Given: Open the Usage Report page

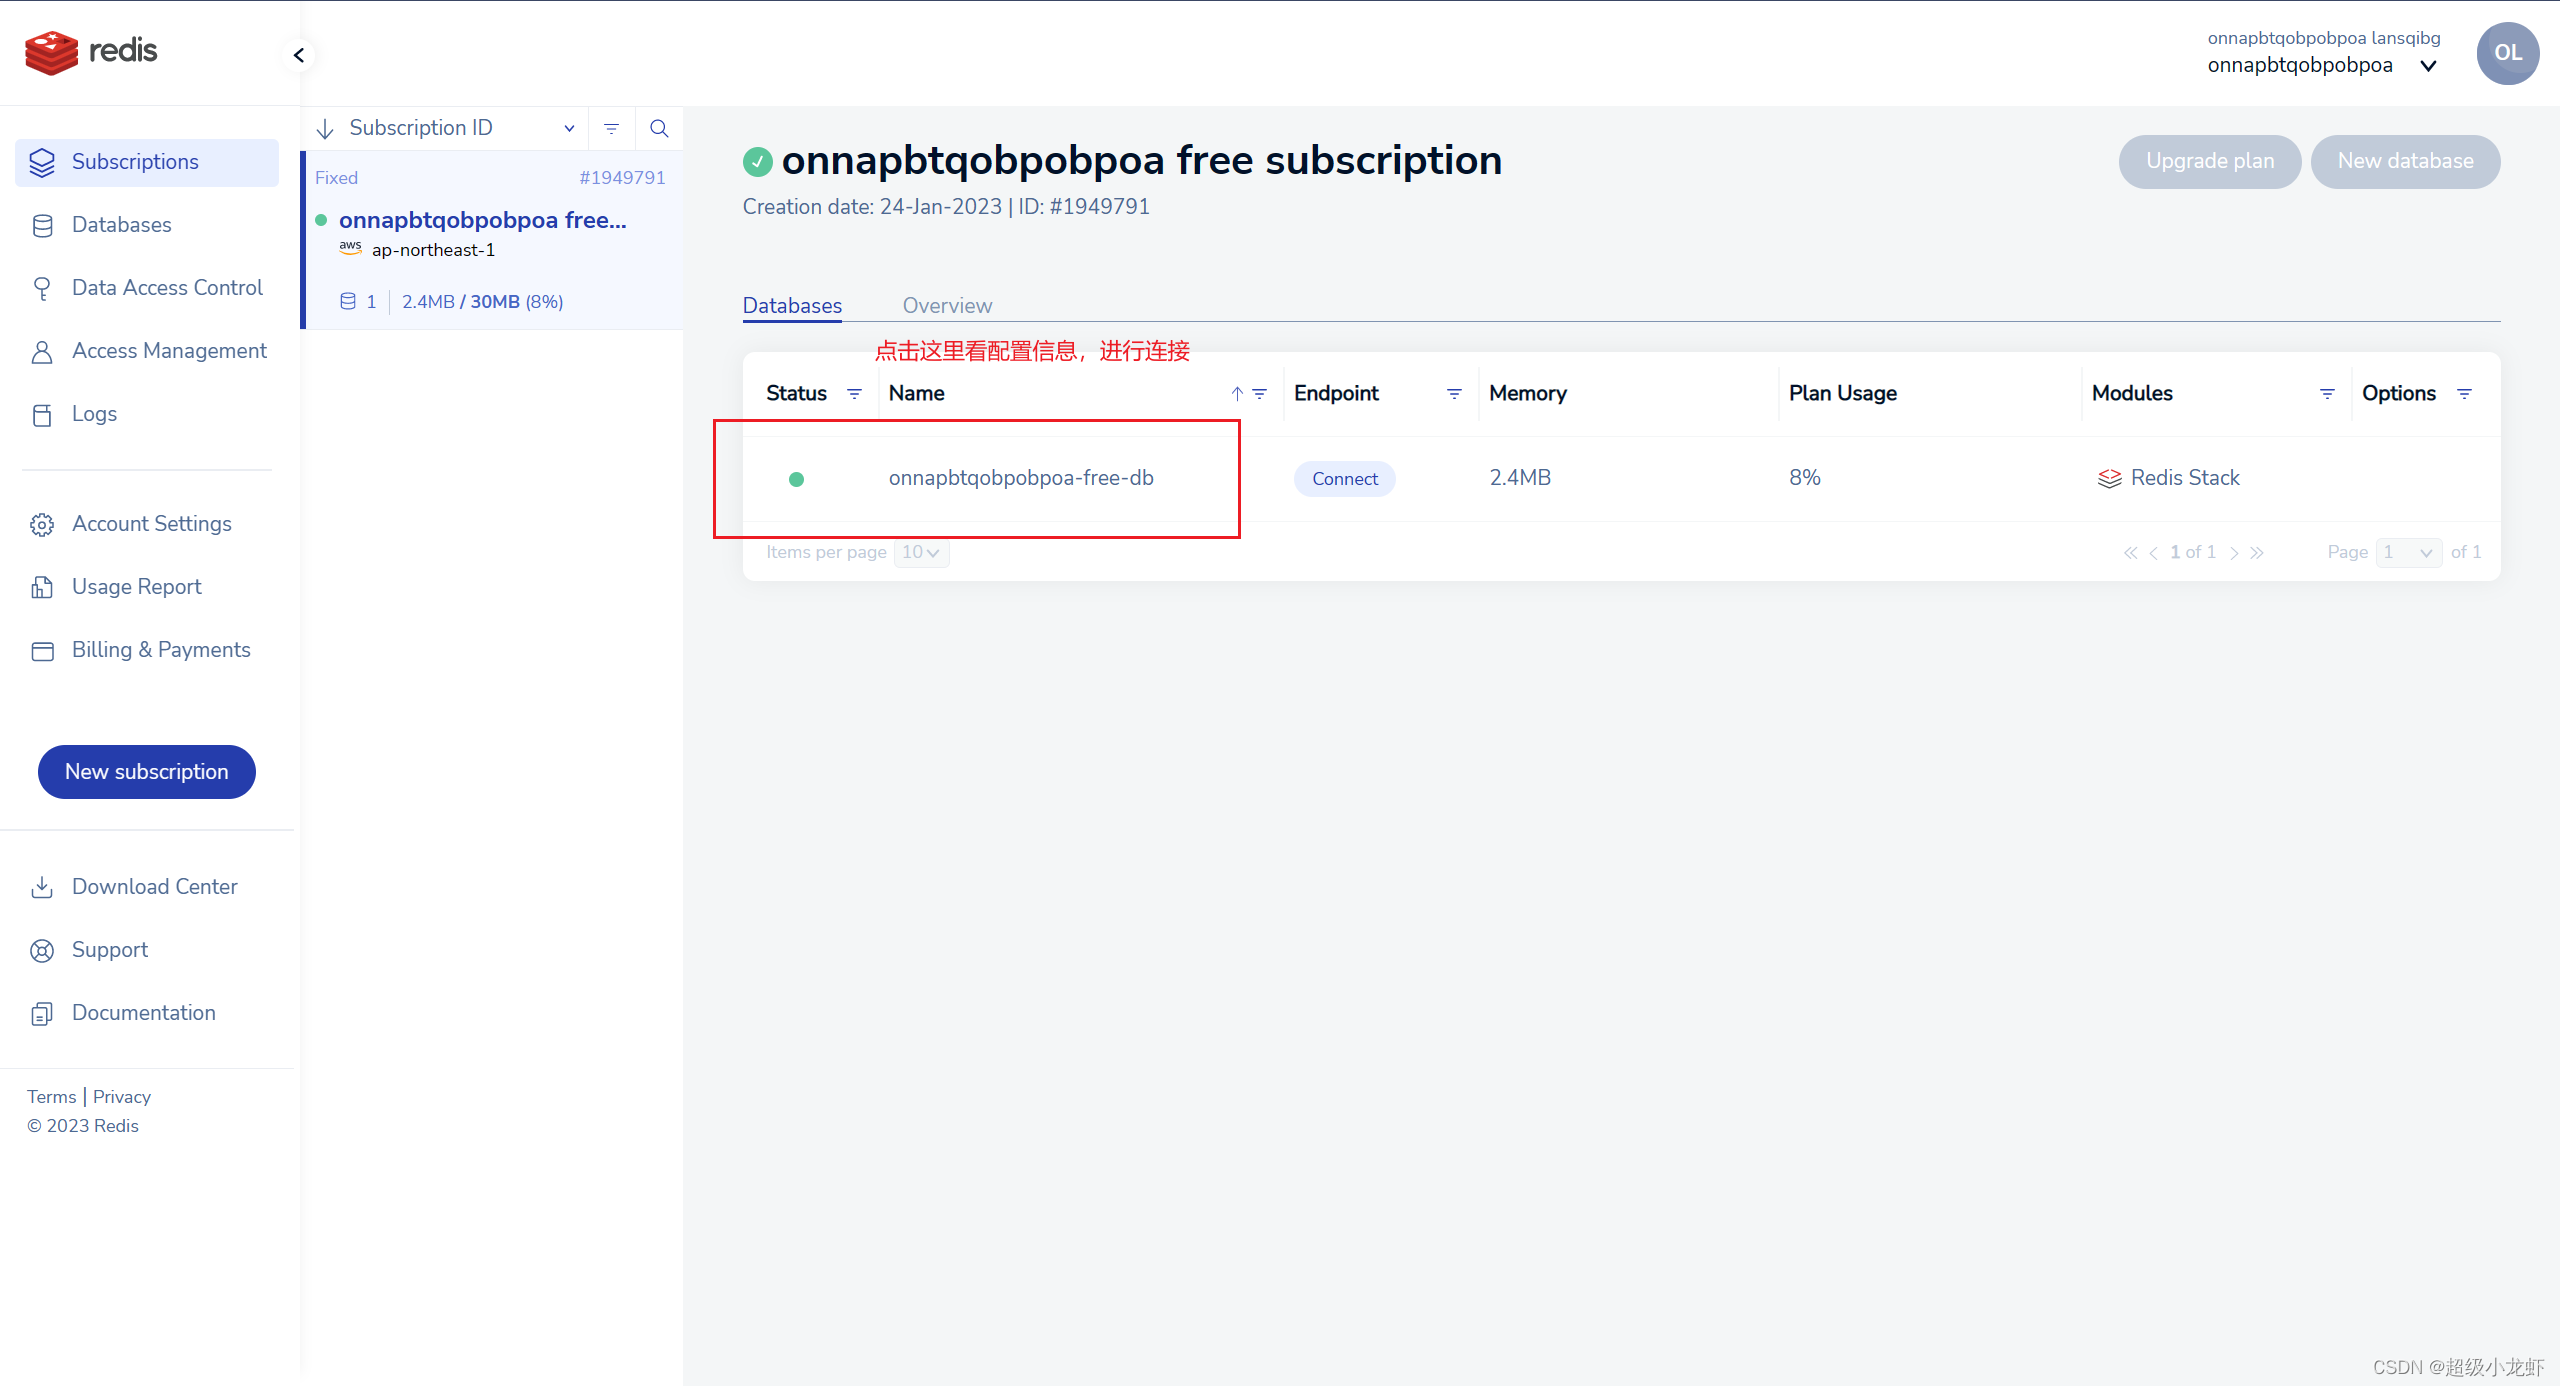Looking at the screenshot, I should point(136,587).
